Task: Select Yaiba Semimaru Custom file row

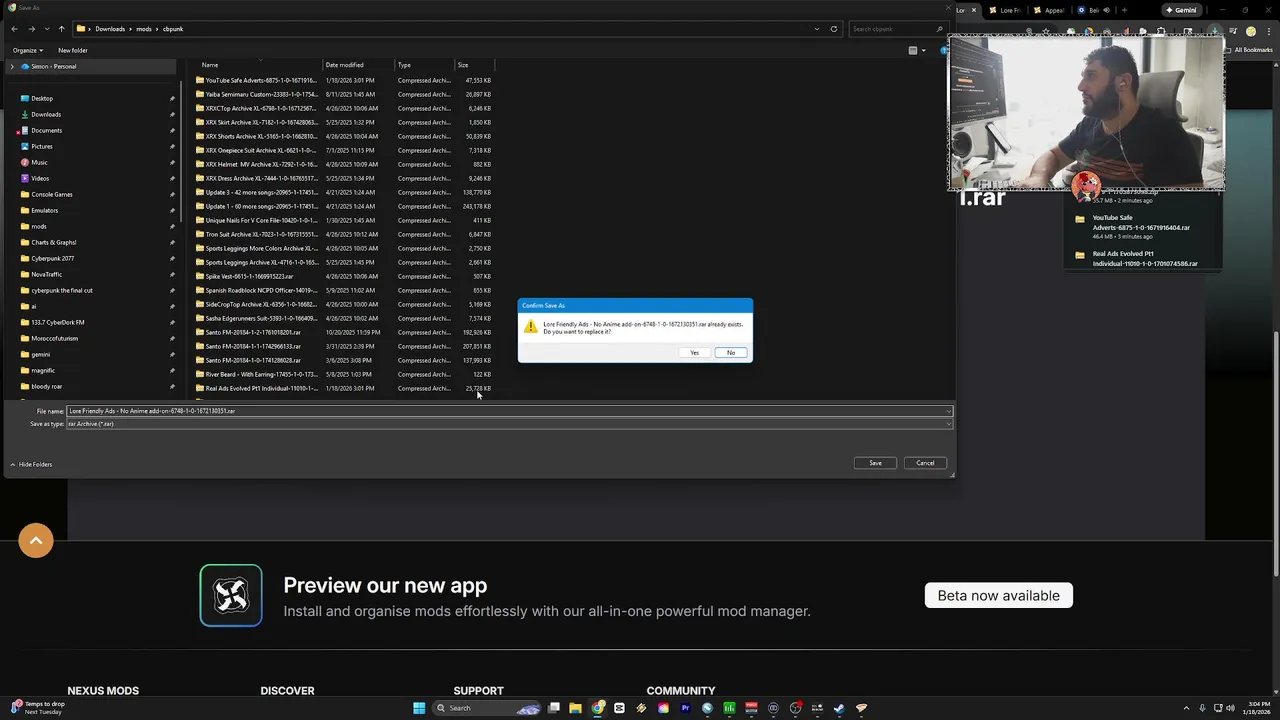Action: (x=343, y=94)
